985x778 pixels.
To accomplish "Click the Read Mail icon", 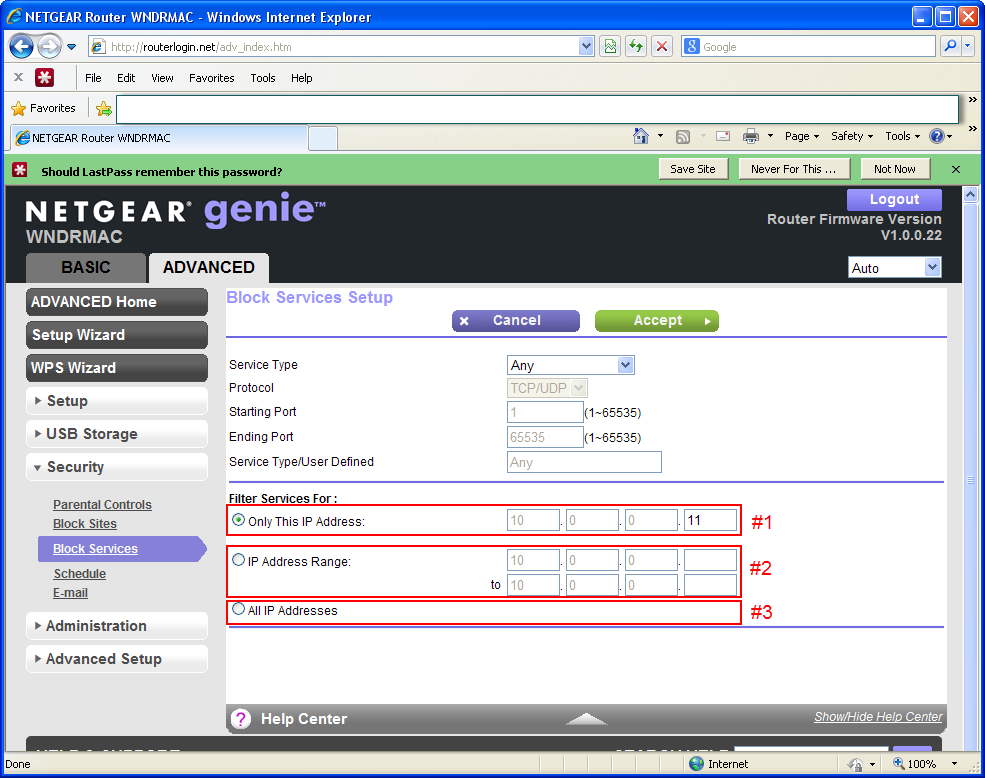I will pos(723,136).
